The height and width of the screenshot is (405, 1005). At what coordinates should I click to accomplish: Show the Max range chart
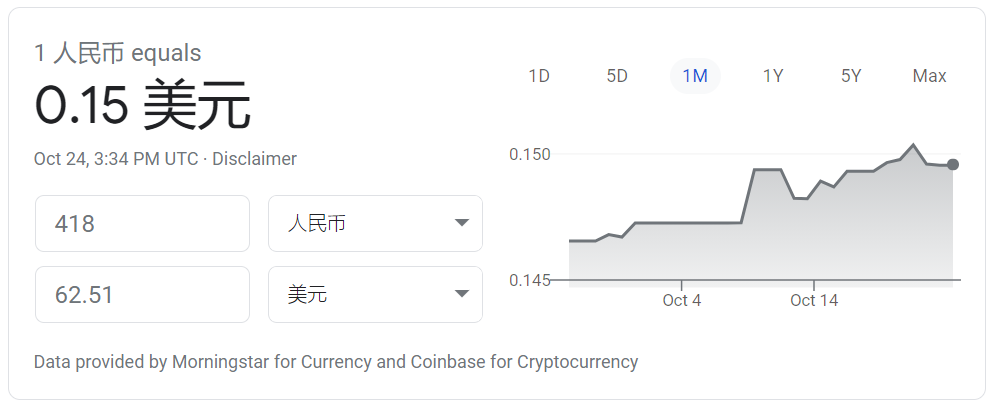[929, 76]
